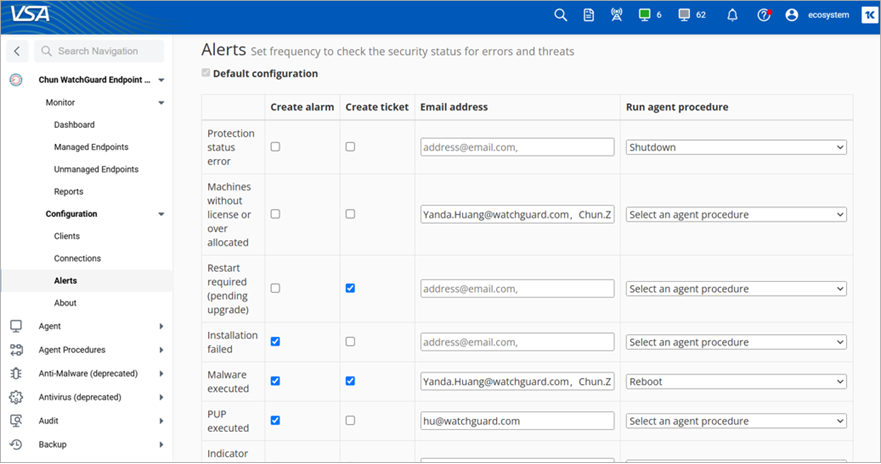Open the Shutdown agent procedure dropdown

(x=736, y=147)
